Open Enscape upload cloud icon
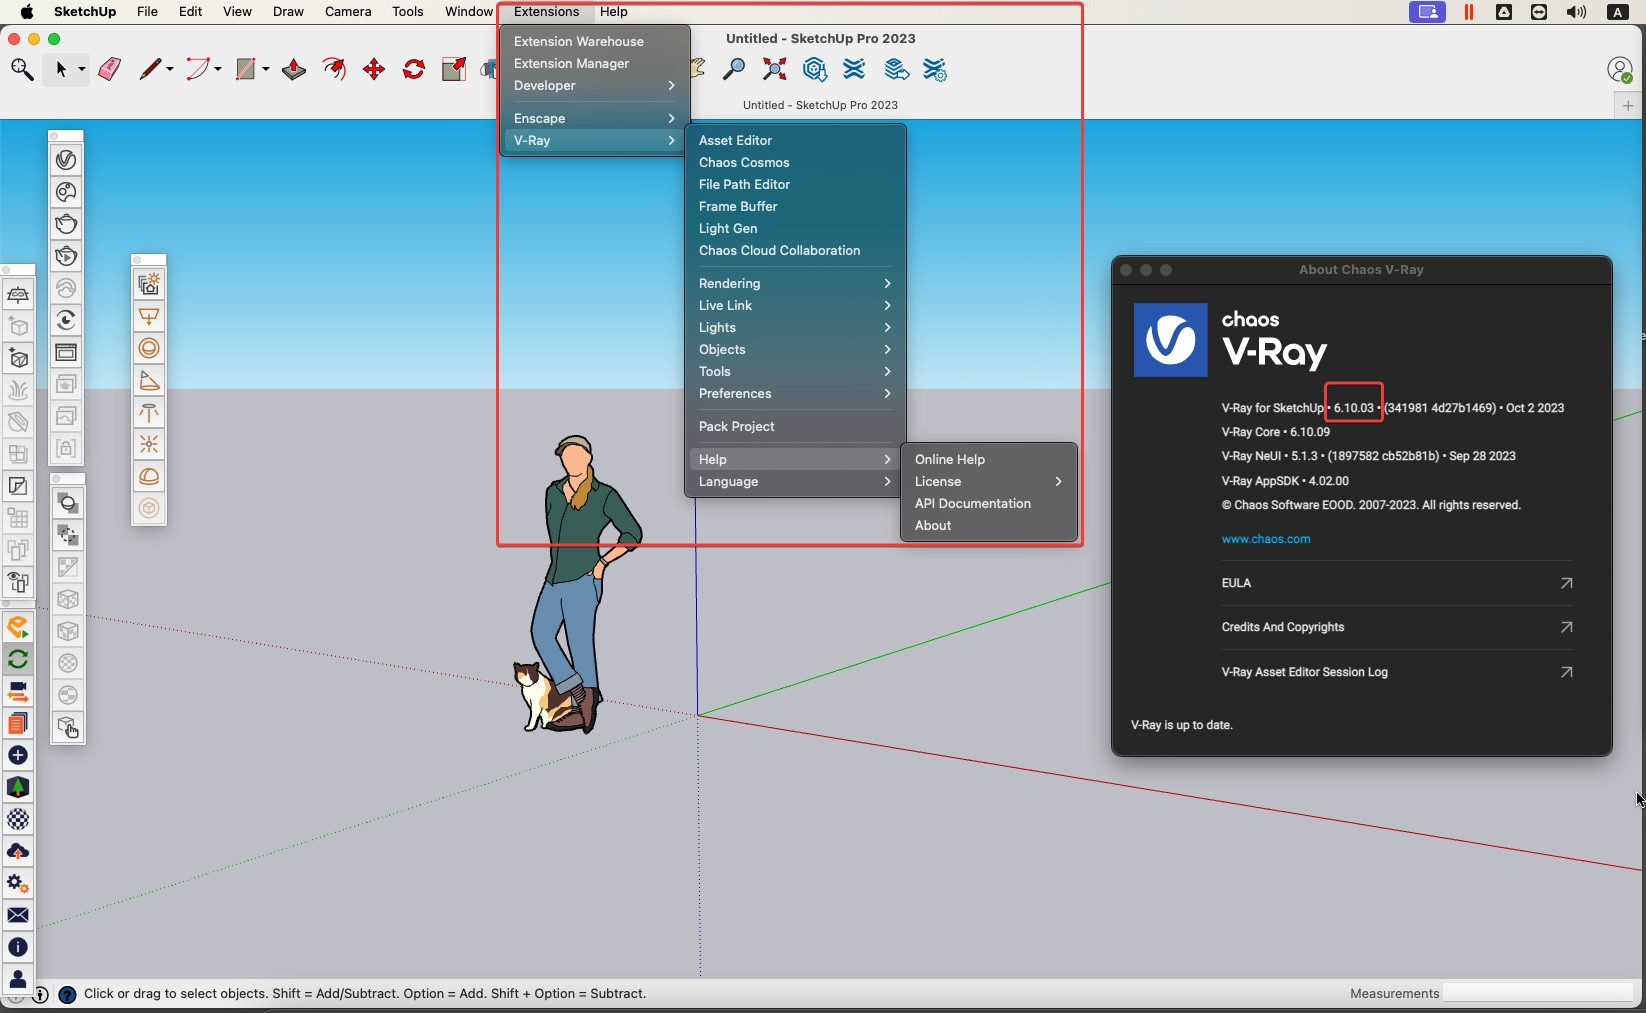 (x=18, y=851)
